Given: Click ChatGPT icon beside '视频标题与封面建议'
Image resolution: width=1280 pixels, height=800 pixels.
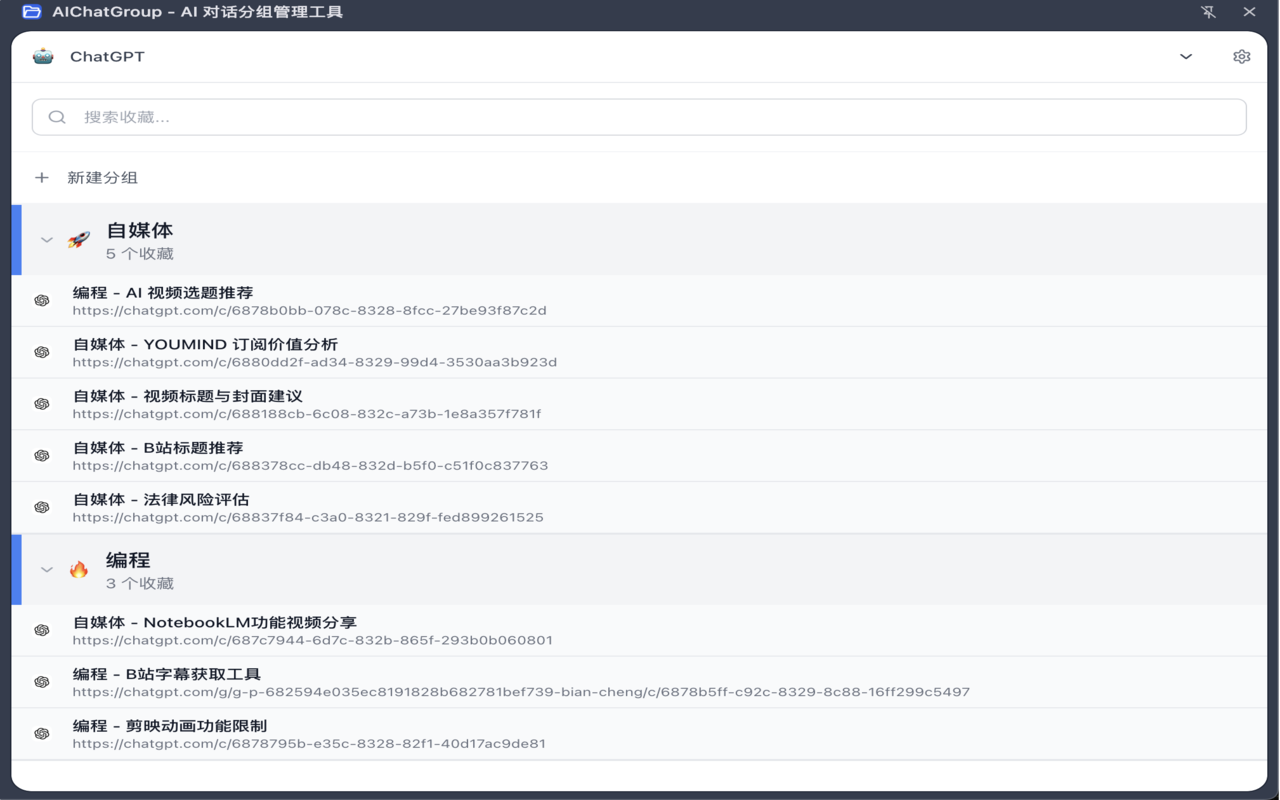Looking at the screenshot, I should pos(42,404).
